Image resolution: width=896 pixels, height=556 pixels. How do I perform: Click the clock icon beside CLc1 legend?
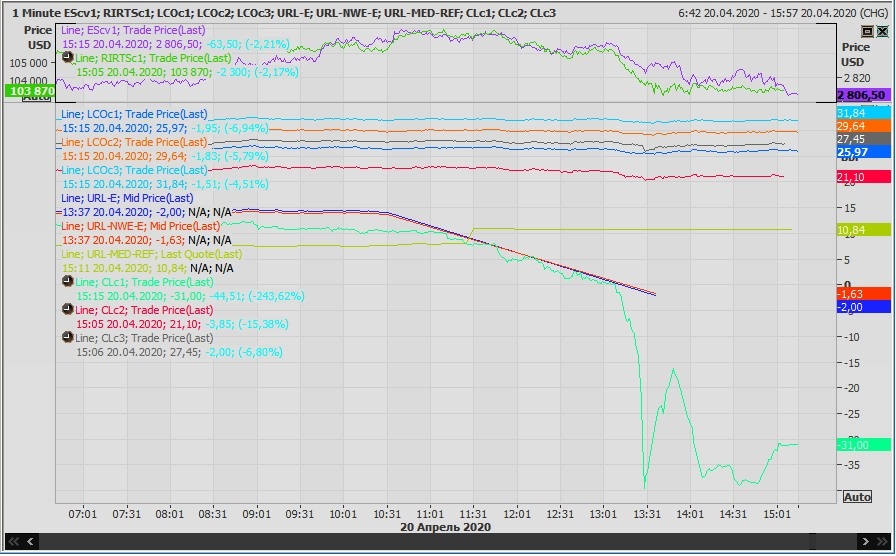(x=67, y=281)
